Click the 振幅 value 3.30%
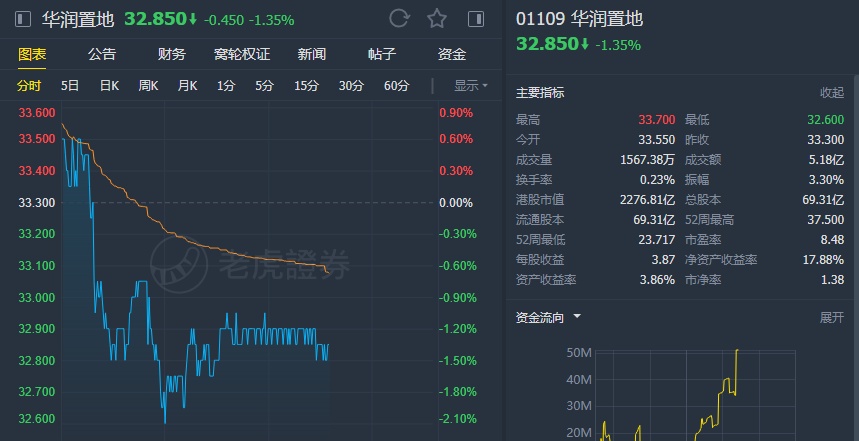Viewport: 859px width, 441px height. pos(827,180)
